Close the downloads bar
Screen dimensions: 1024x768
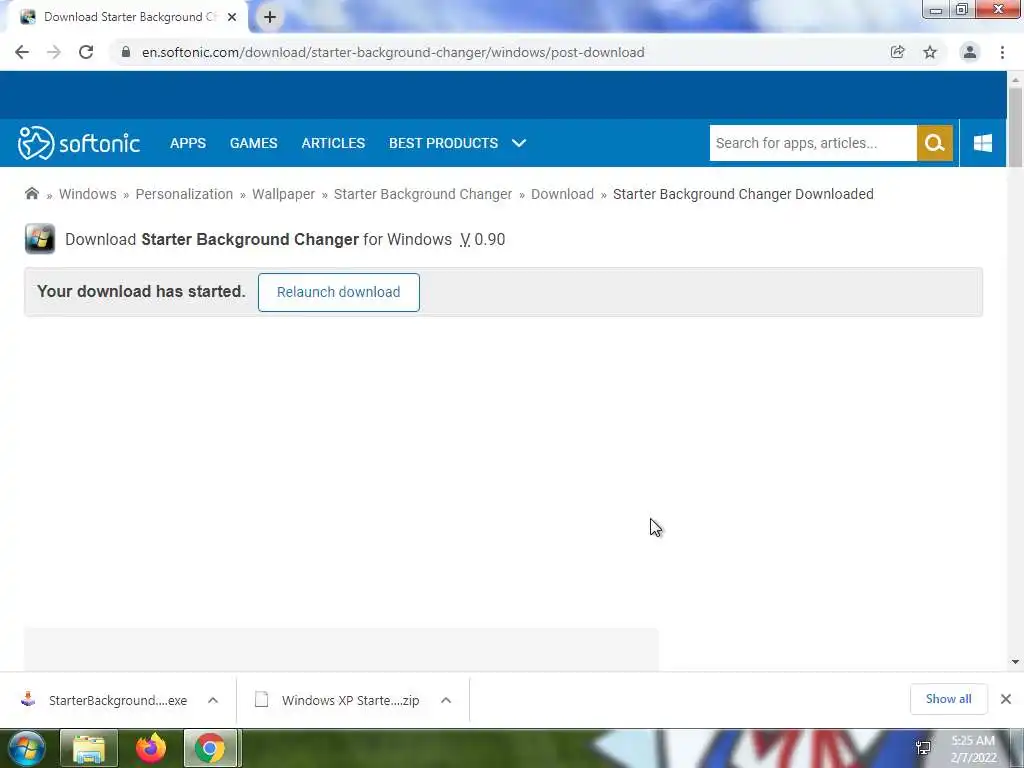1006,699
